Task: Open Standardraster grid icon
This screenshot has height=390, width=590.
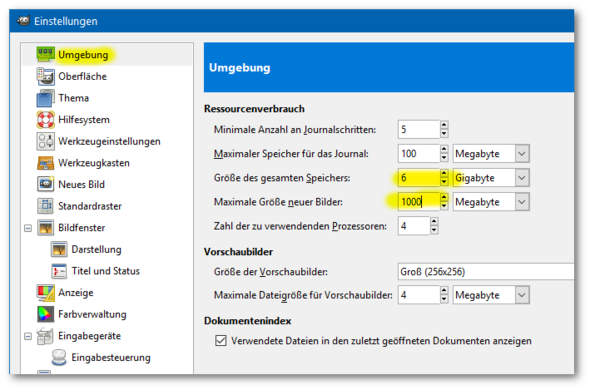Action: click(x=46, y=206)
